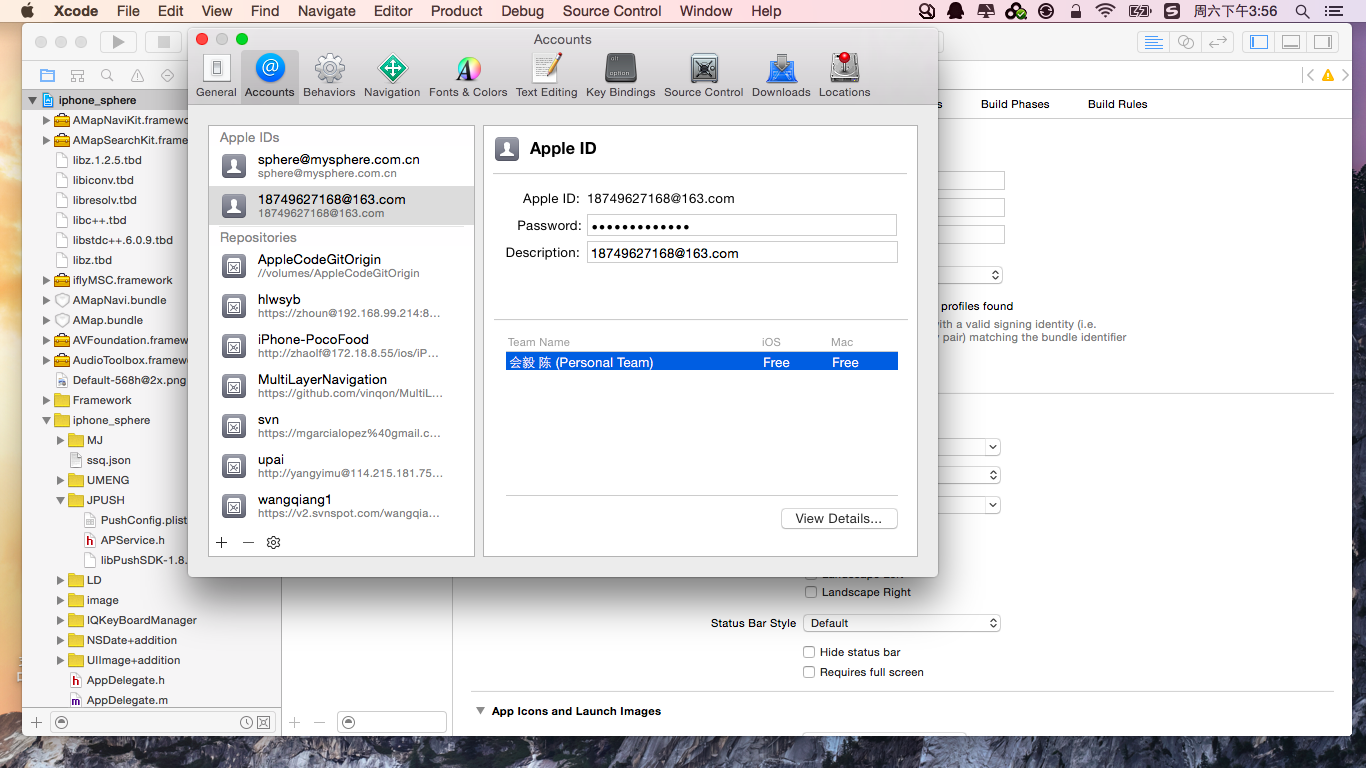Collapse the JPUSH folder
The width and height of the screenshot is (1366, 768).
click(x=60, y=500)
